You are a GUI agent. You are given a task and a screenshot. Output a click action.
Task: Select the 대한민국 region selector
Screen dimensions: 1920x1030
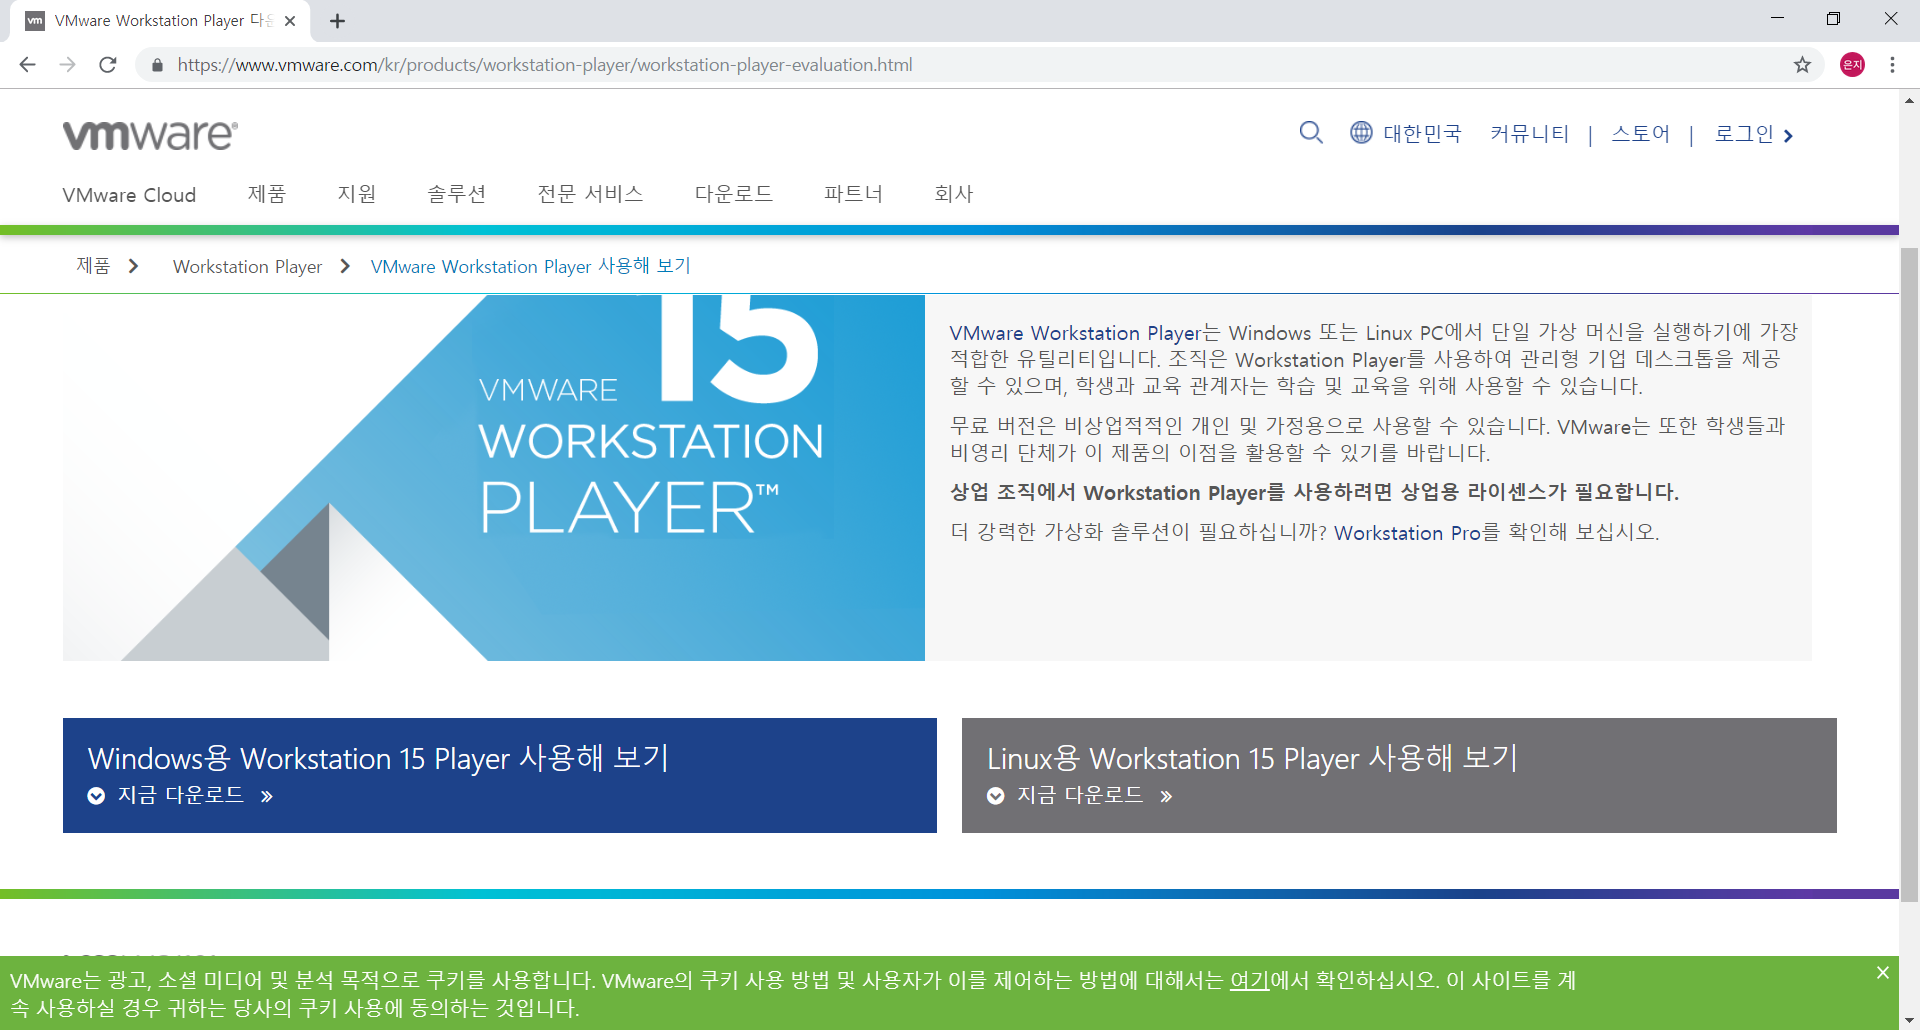1422,133
